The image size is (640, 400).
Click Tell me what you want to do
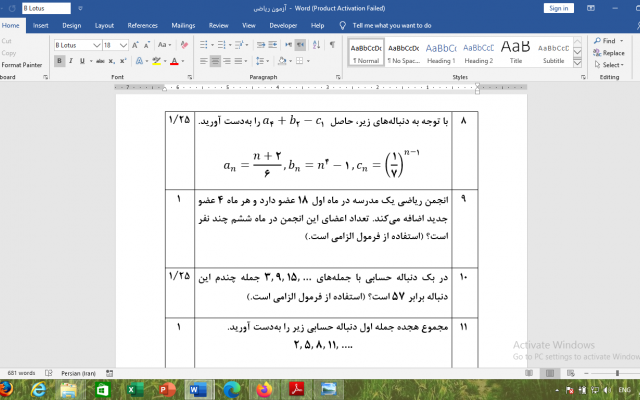click(x=392, y=25)
